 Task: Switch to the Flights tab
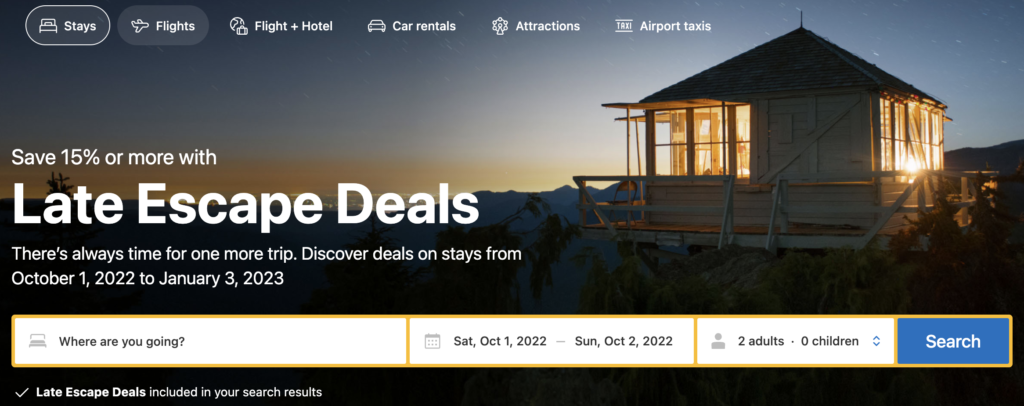pyautogui.click(x=163, y=26)
